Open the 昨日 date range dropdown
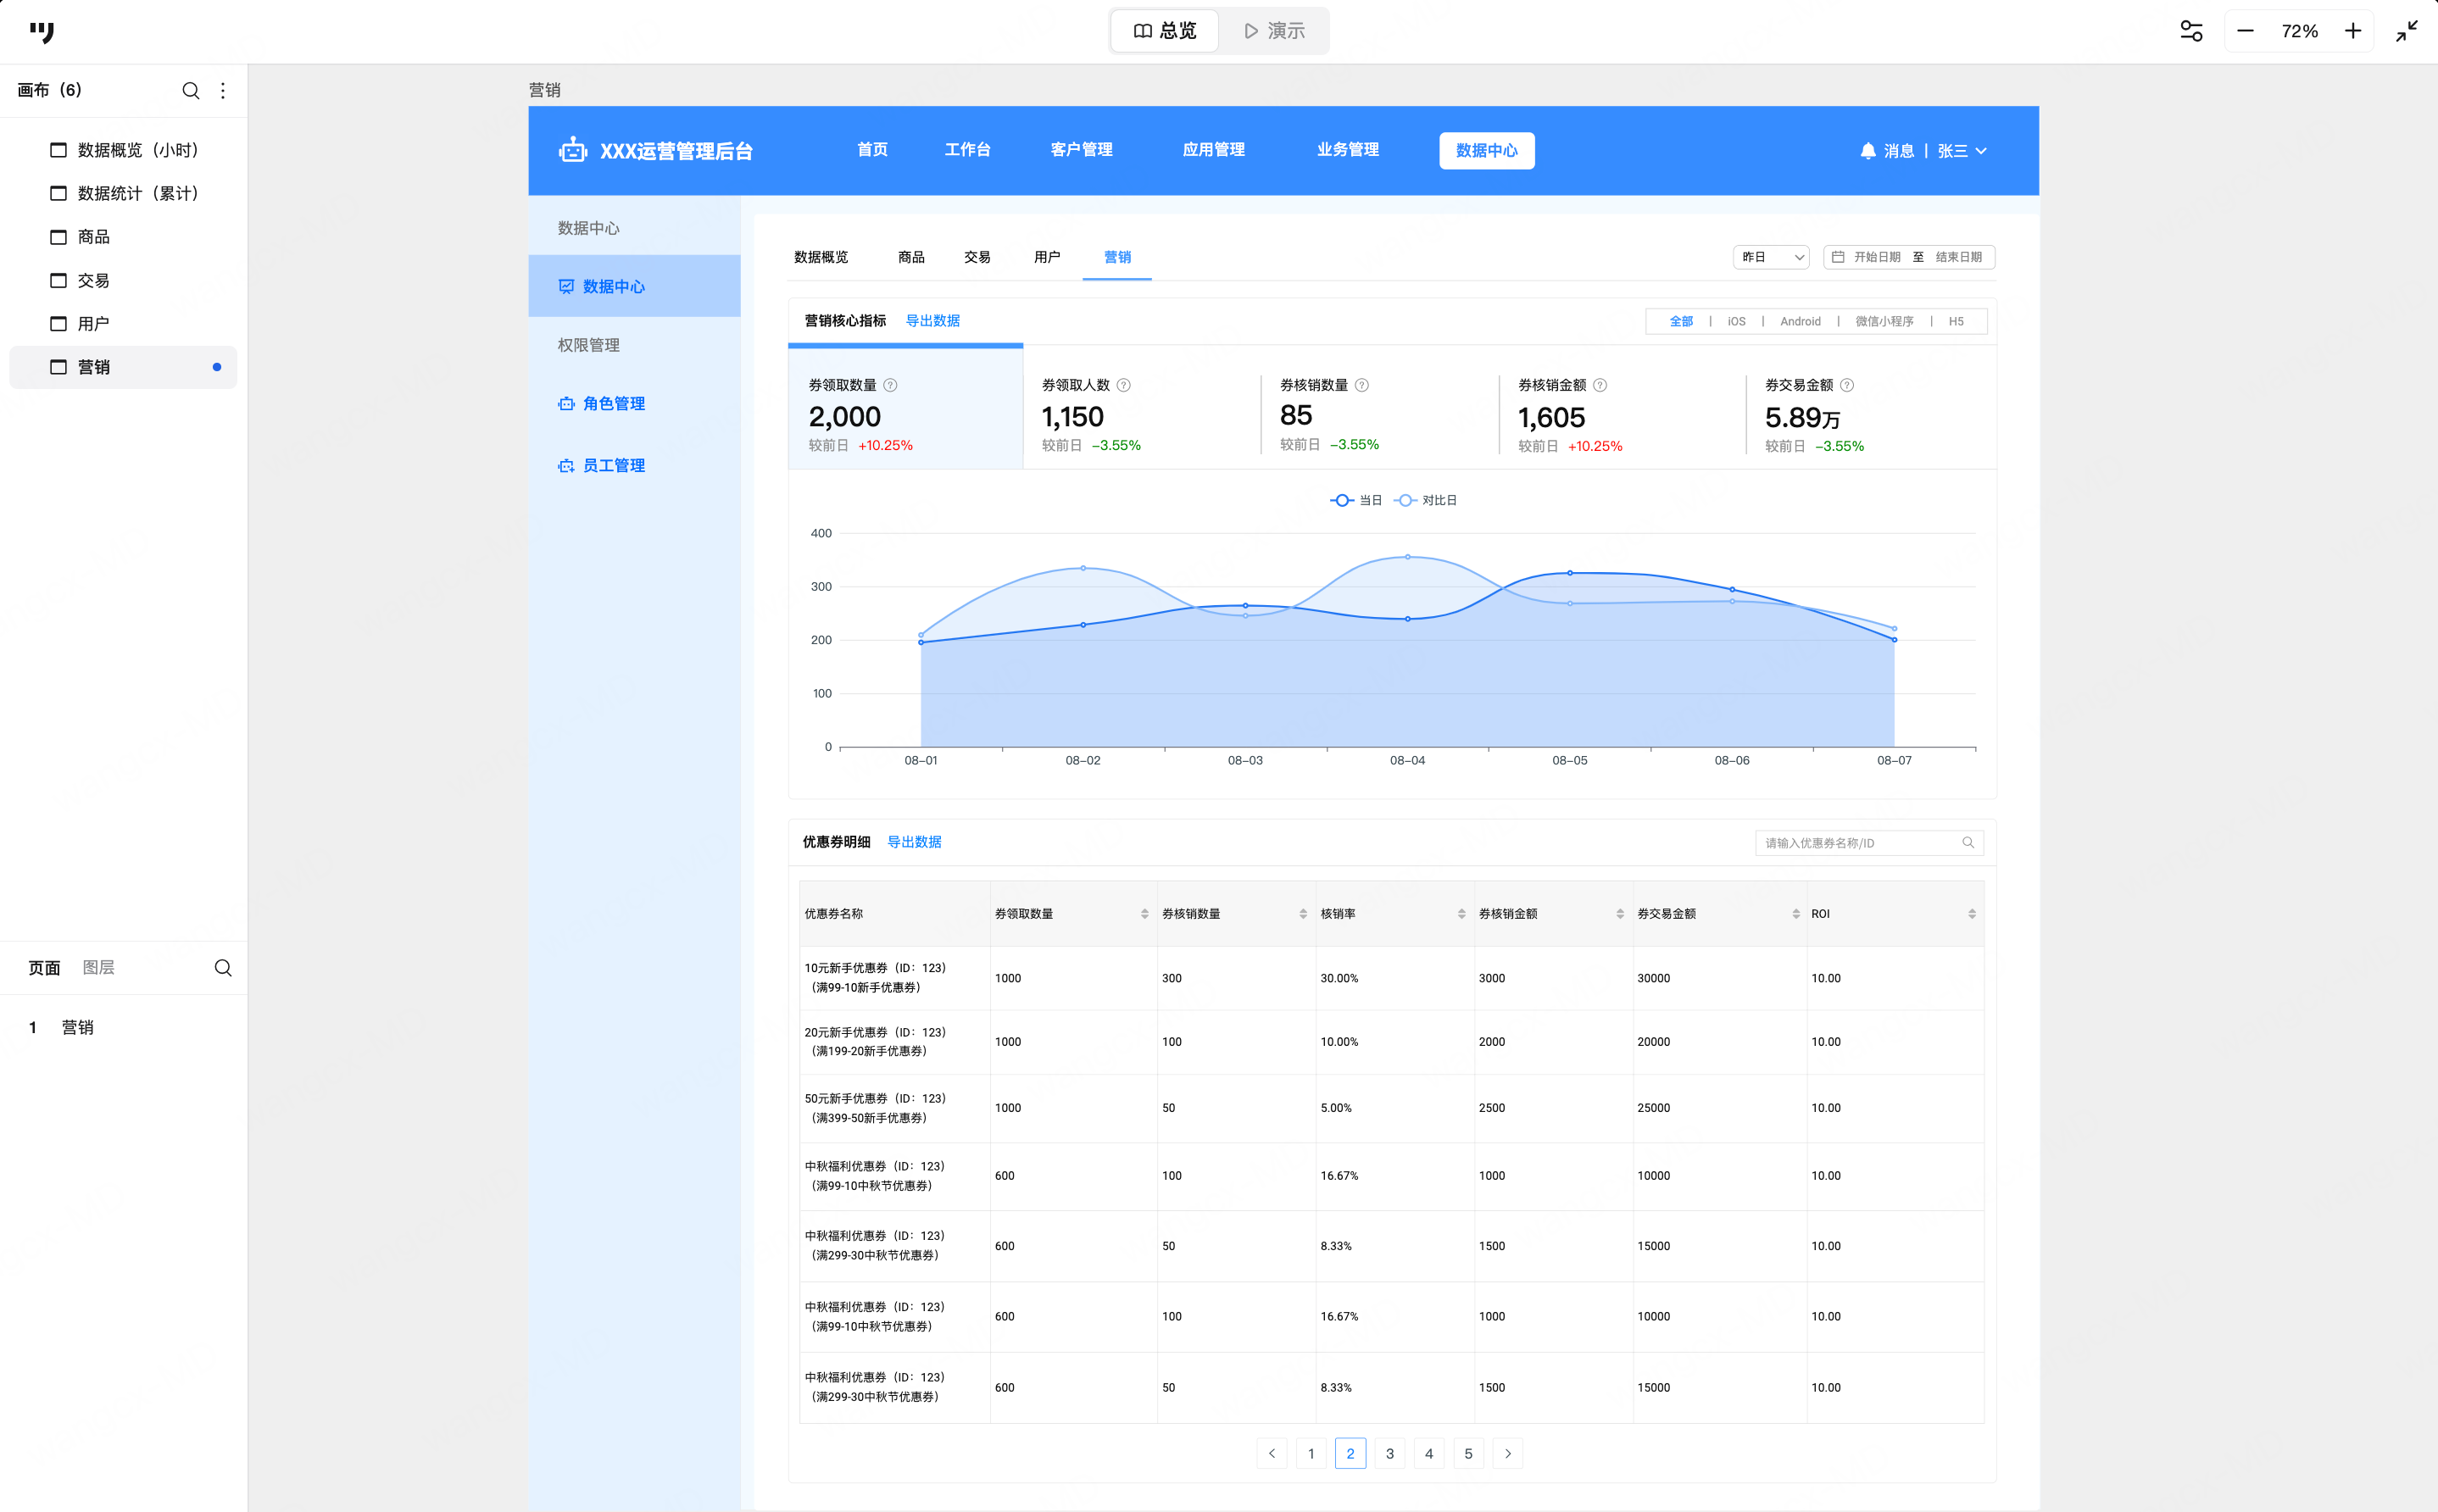Image resolution: width=2438 pixels, height=1512 pixels. 1771,257
